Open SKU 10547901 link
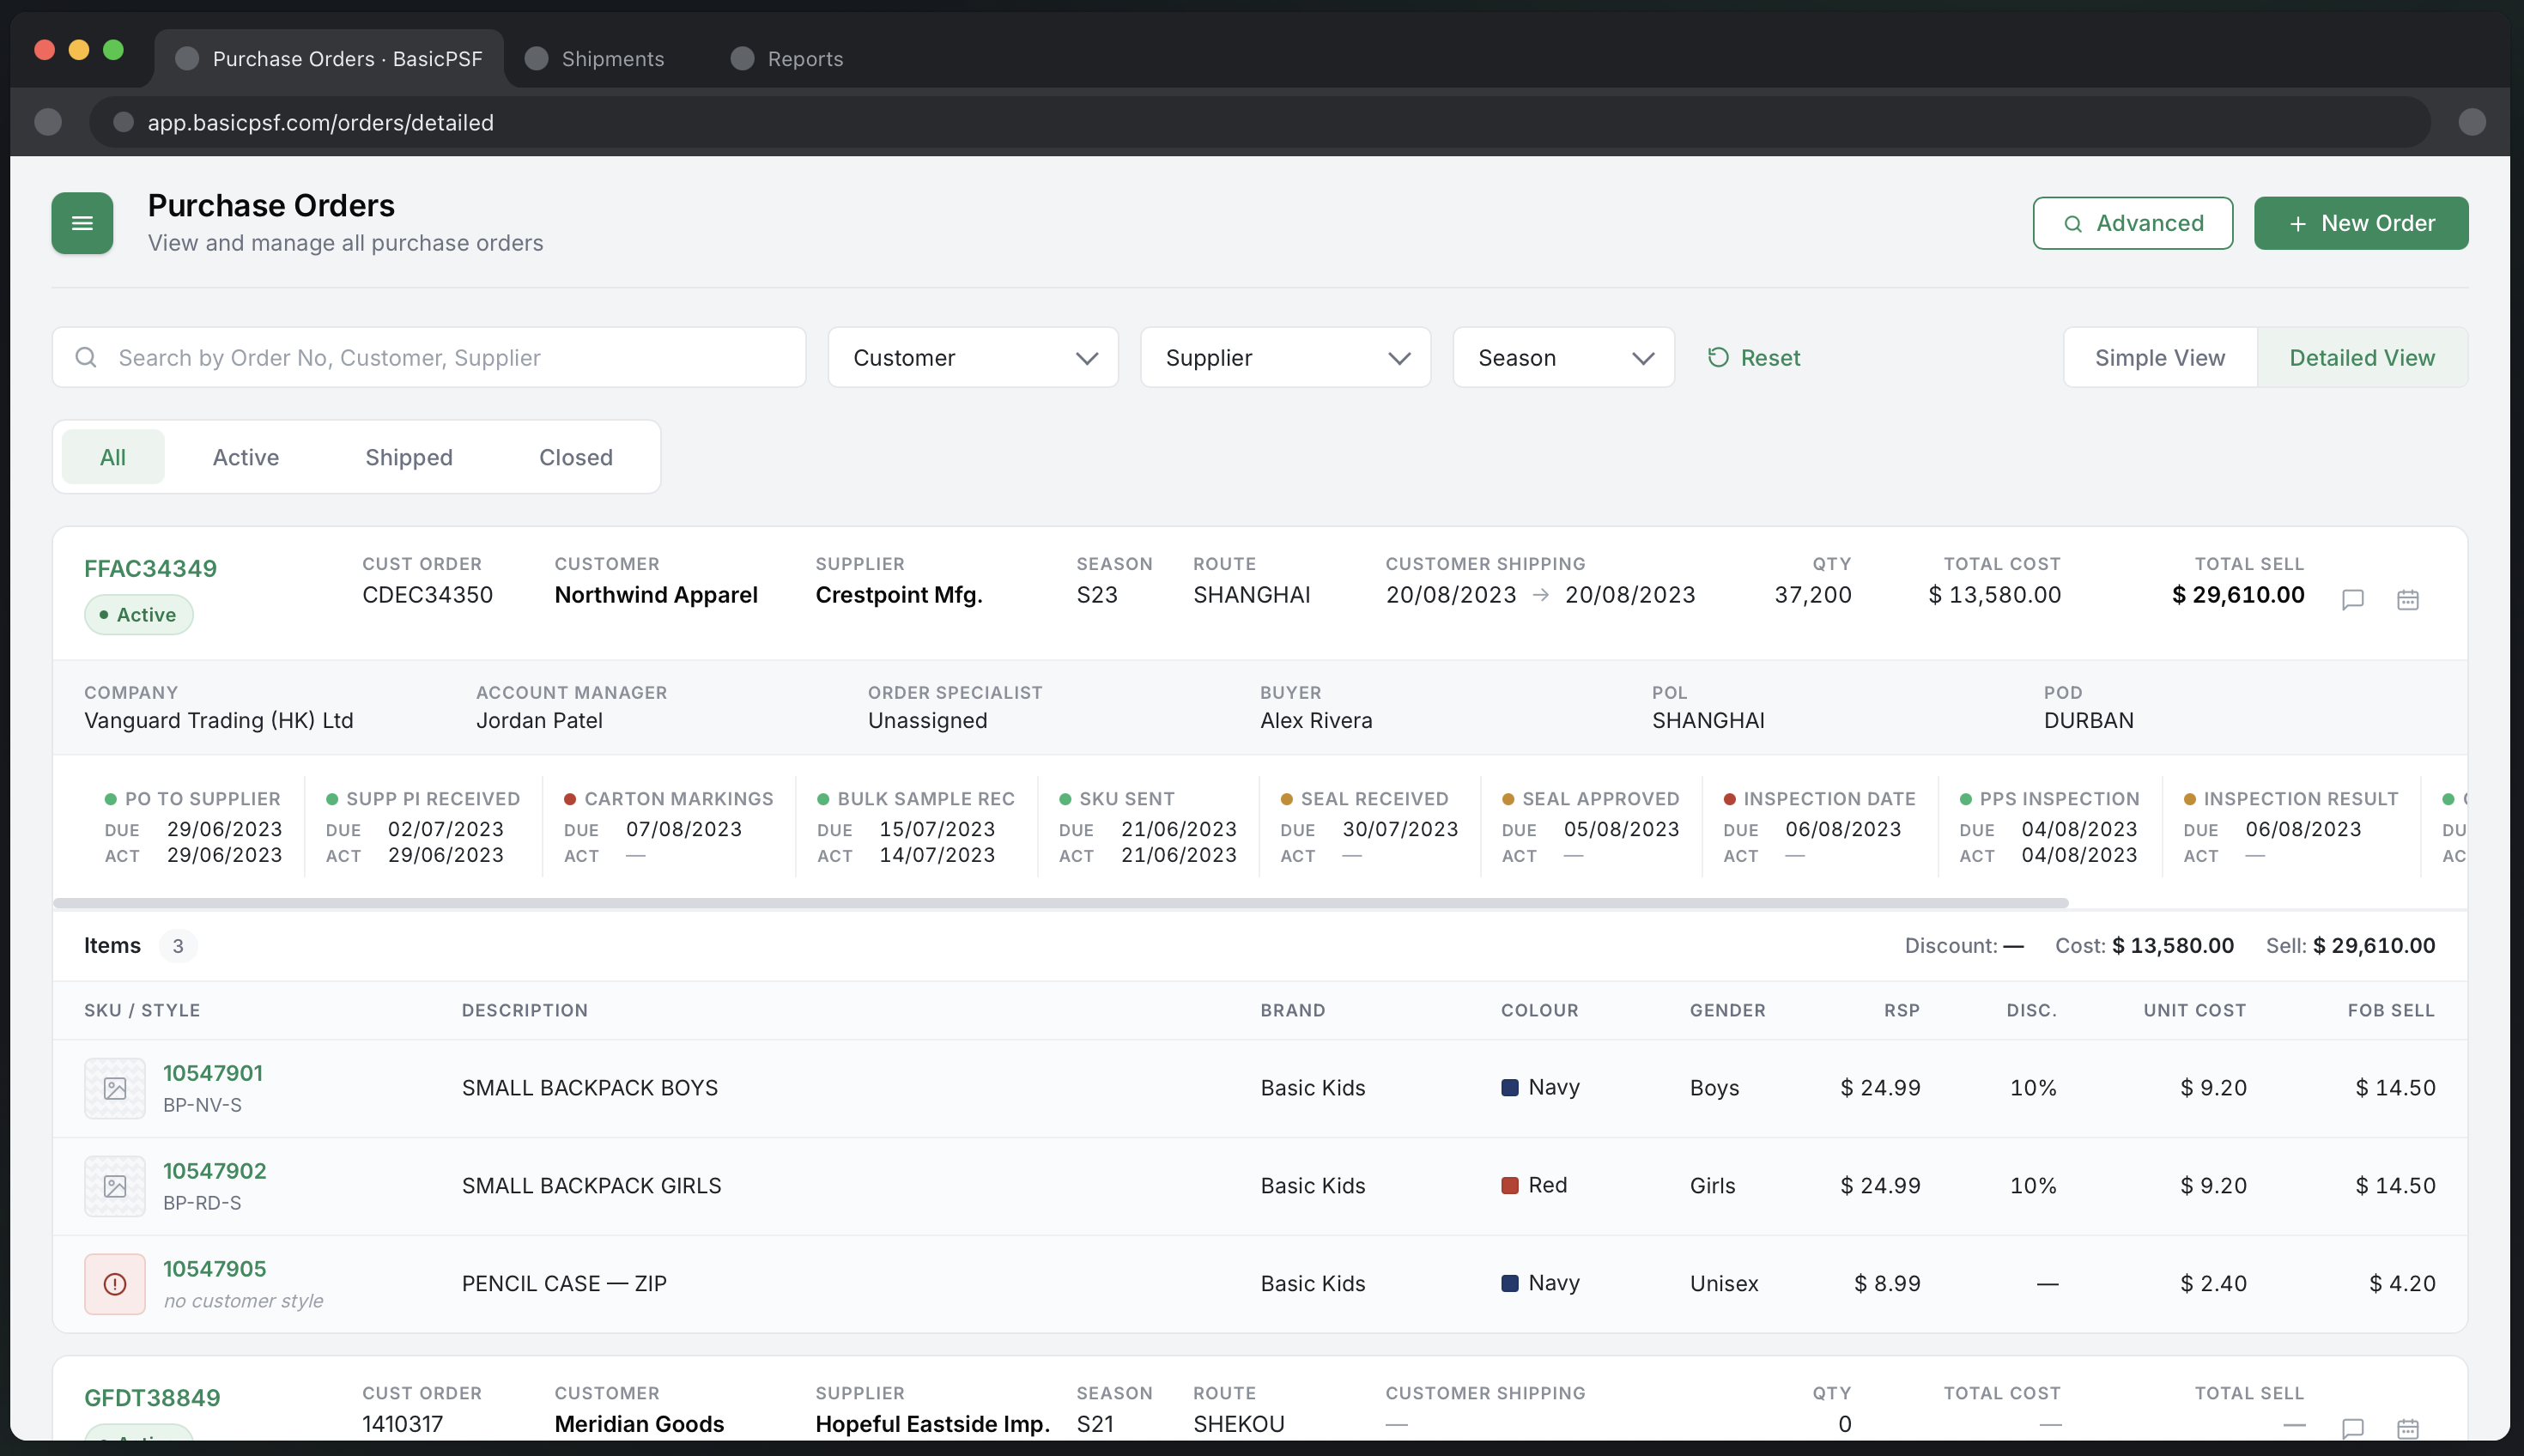2524x1456 pixels. click(213, 1073)
